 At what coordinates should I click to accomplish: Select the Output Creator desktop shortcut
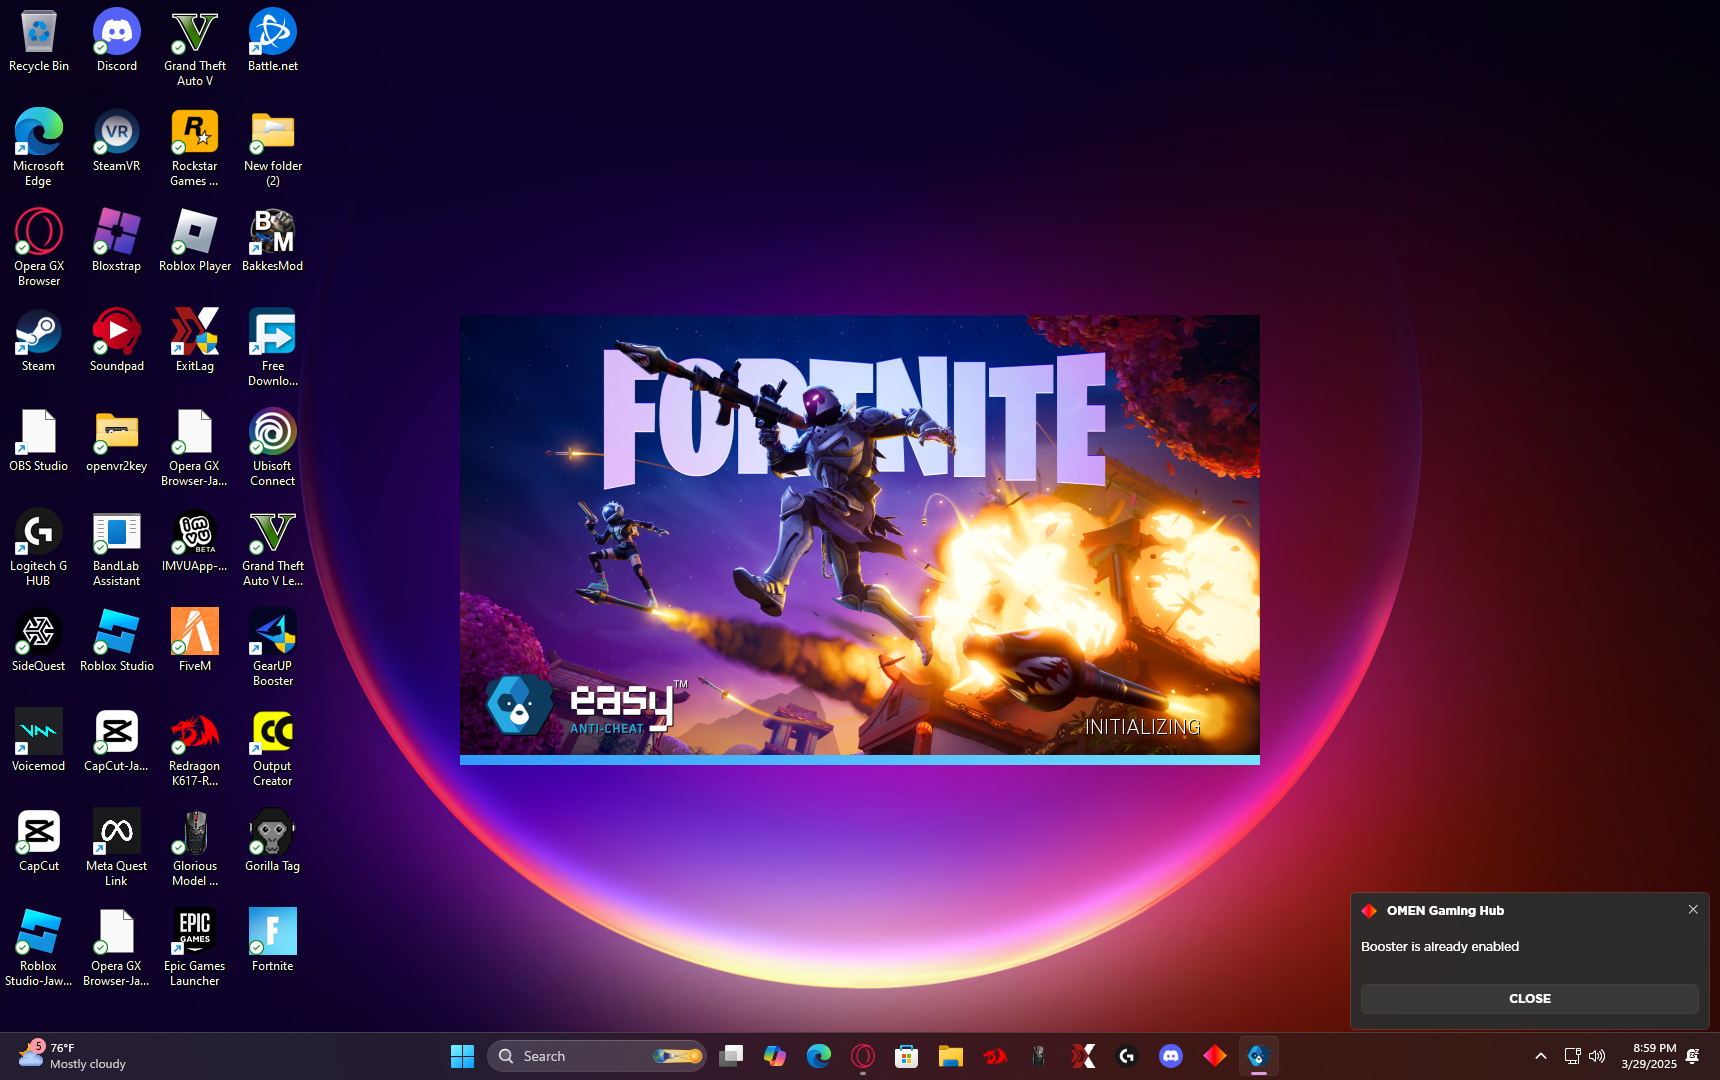coord(273,748)
